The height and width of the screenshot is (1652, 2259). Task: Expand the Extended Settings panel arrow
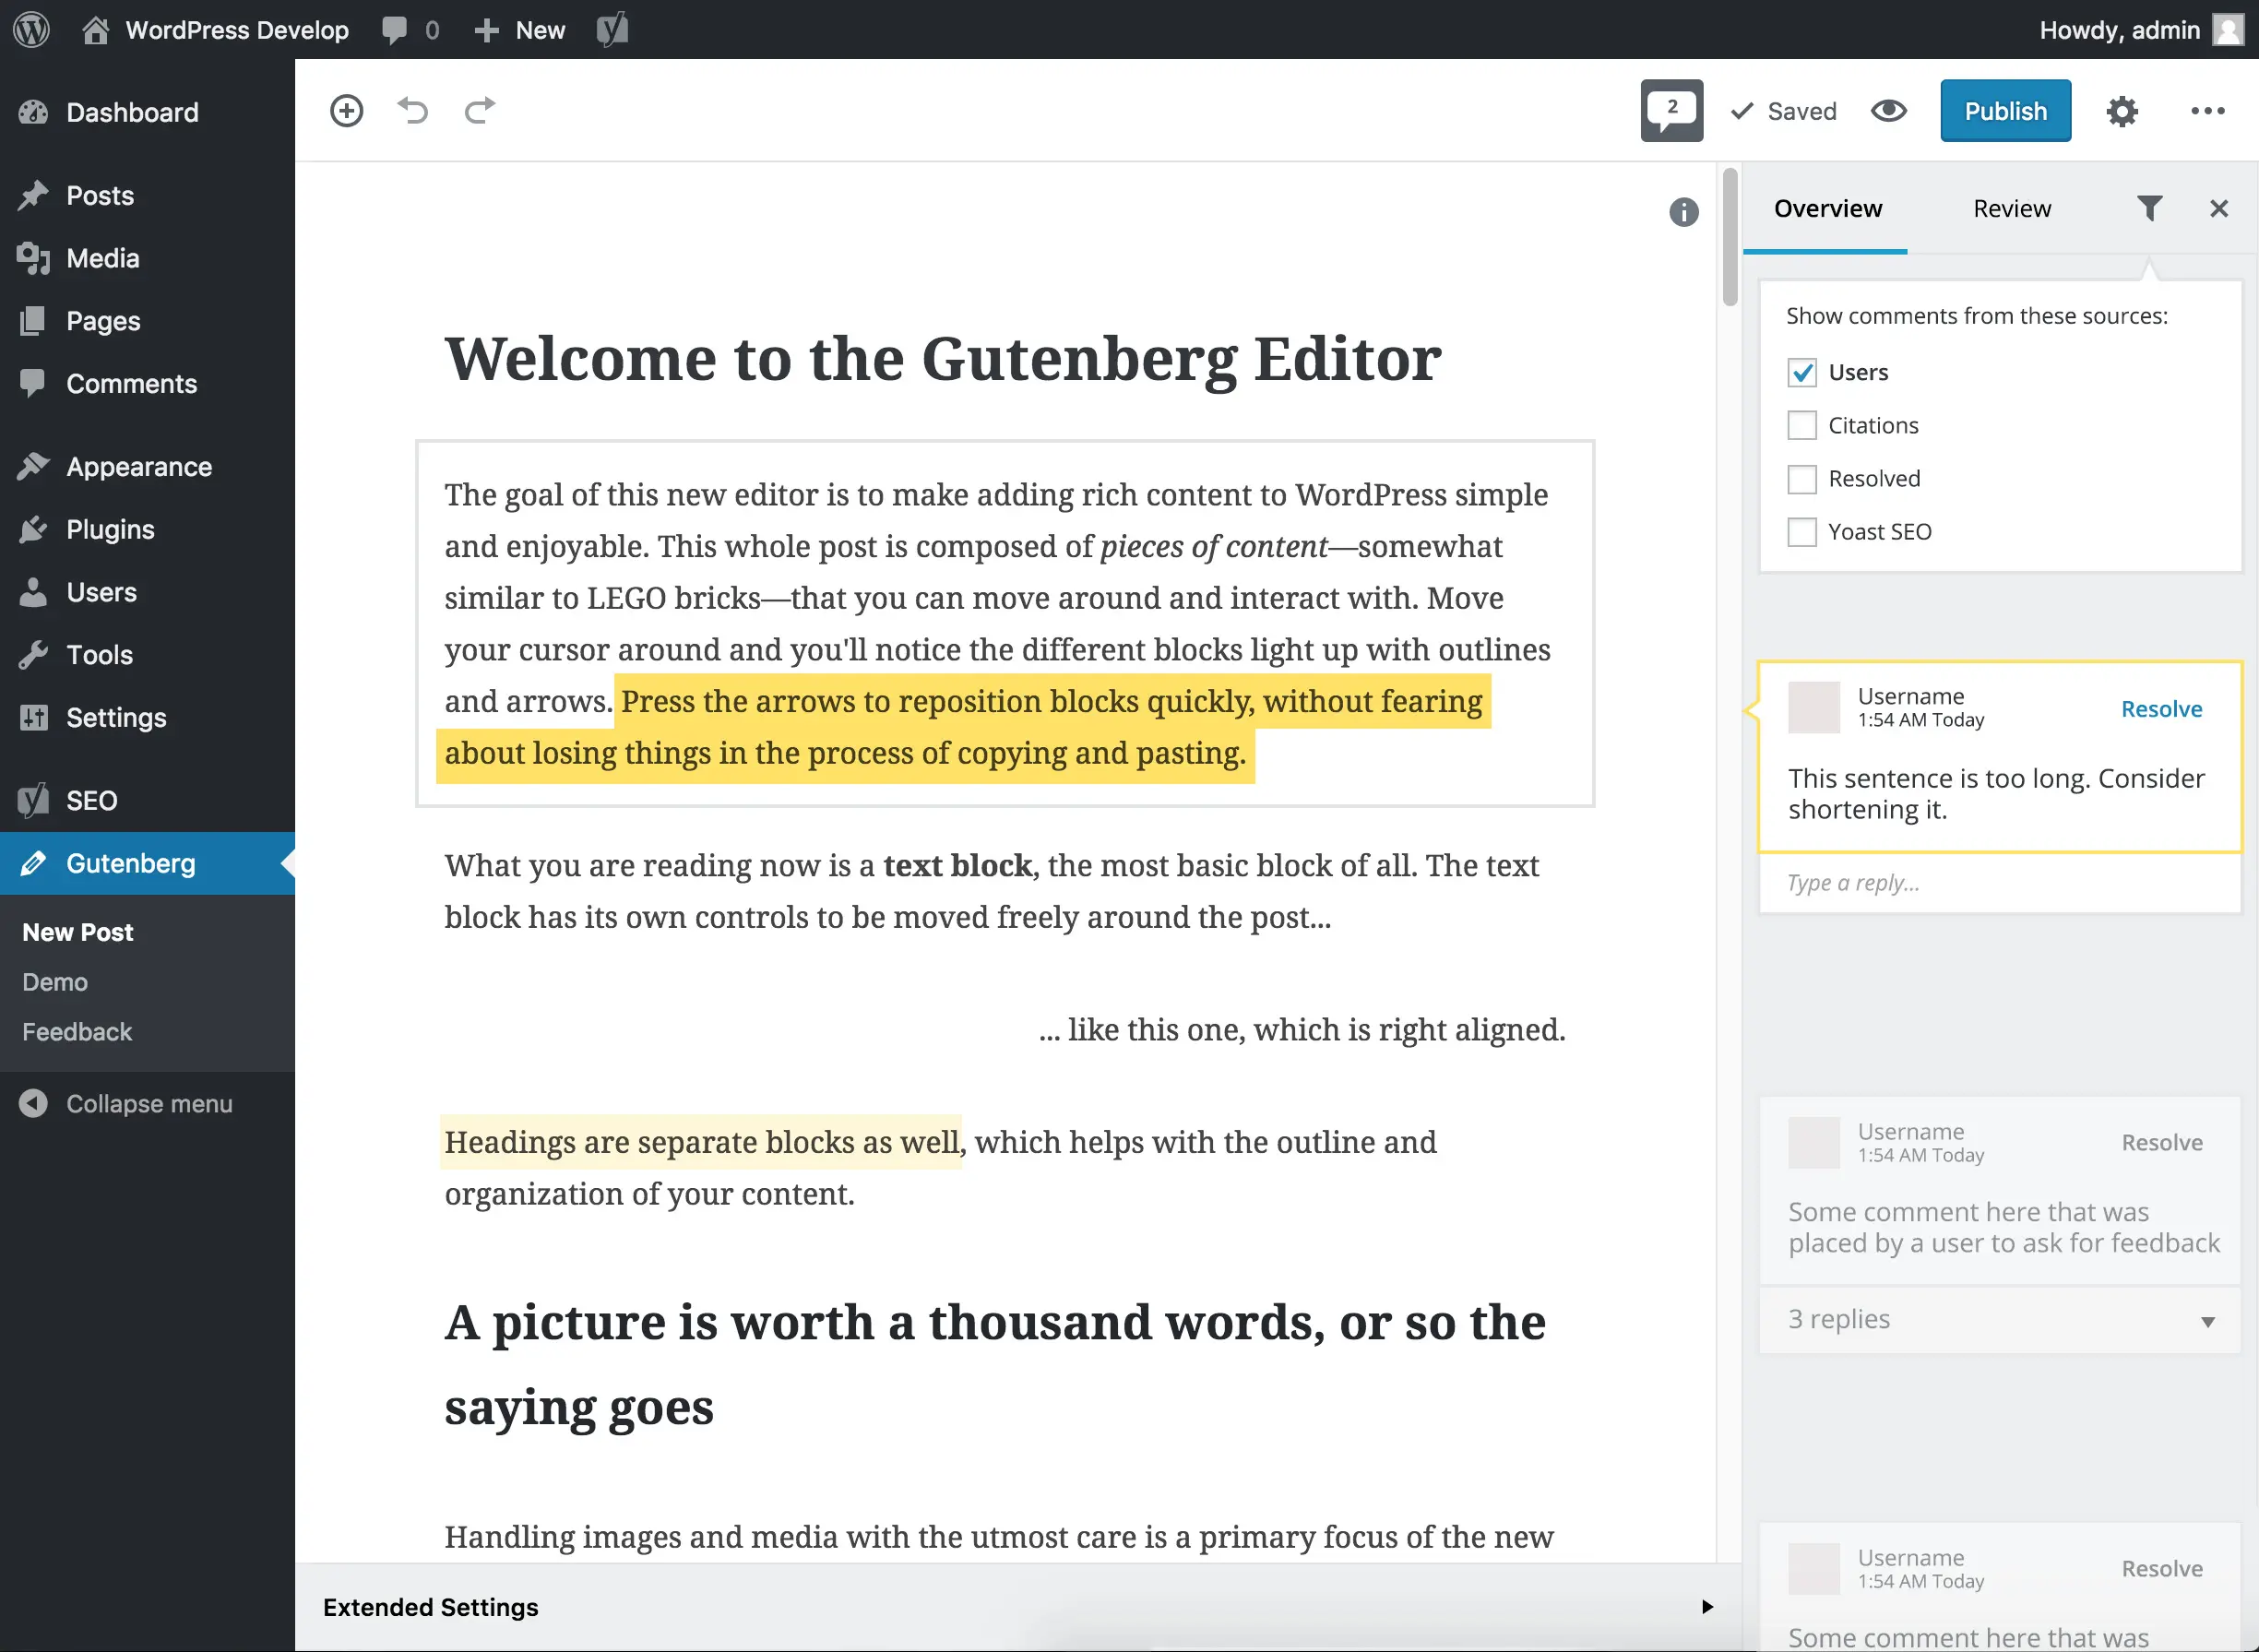1707,1607
